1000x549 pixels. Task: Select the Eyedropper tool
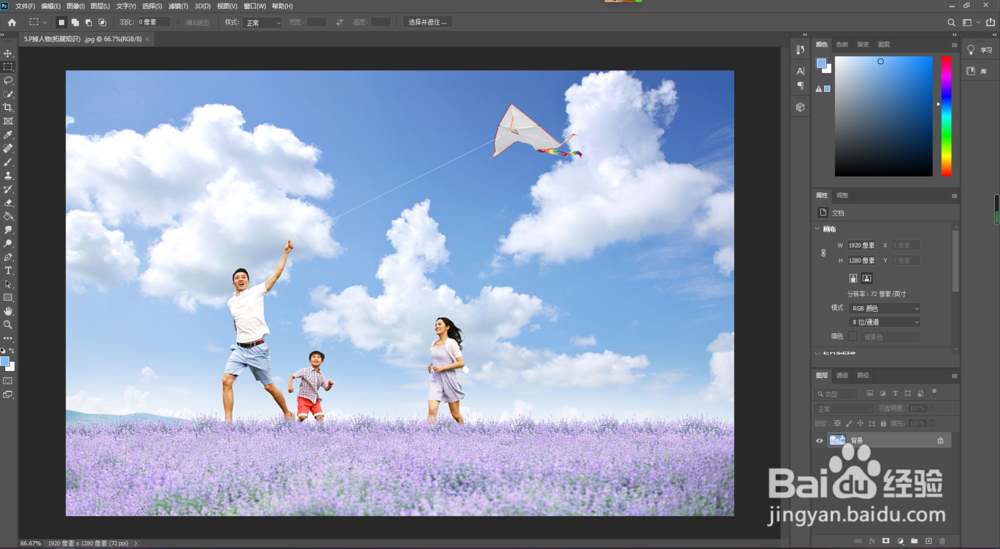click(x=8, y=135)
